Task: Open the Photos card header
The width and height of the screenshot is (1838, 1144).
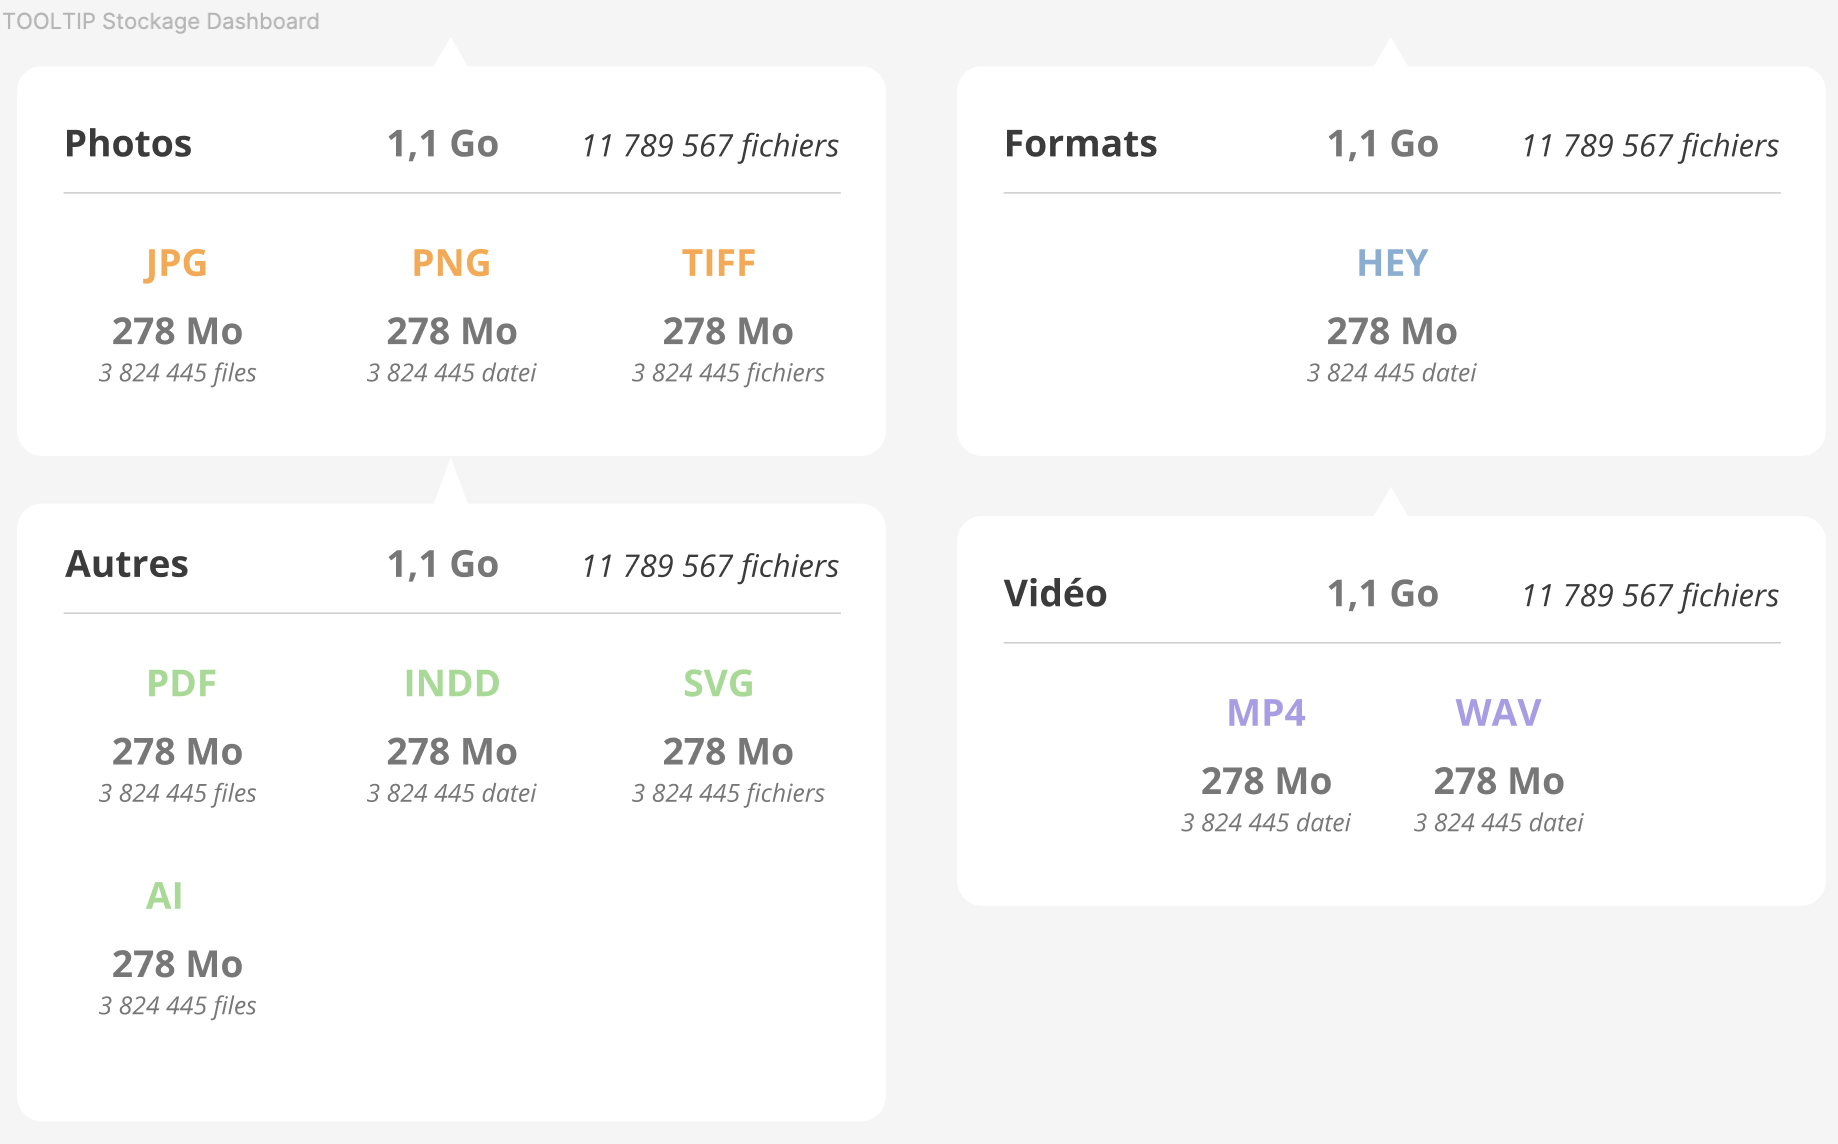Action: point(128,144)
